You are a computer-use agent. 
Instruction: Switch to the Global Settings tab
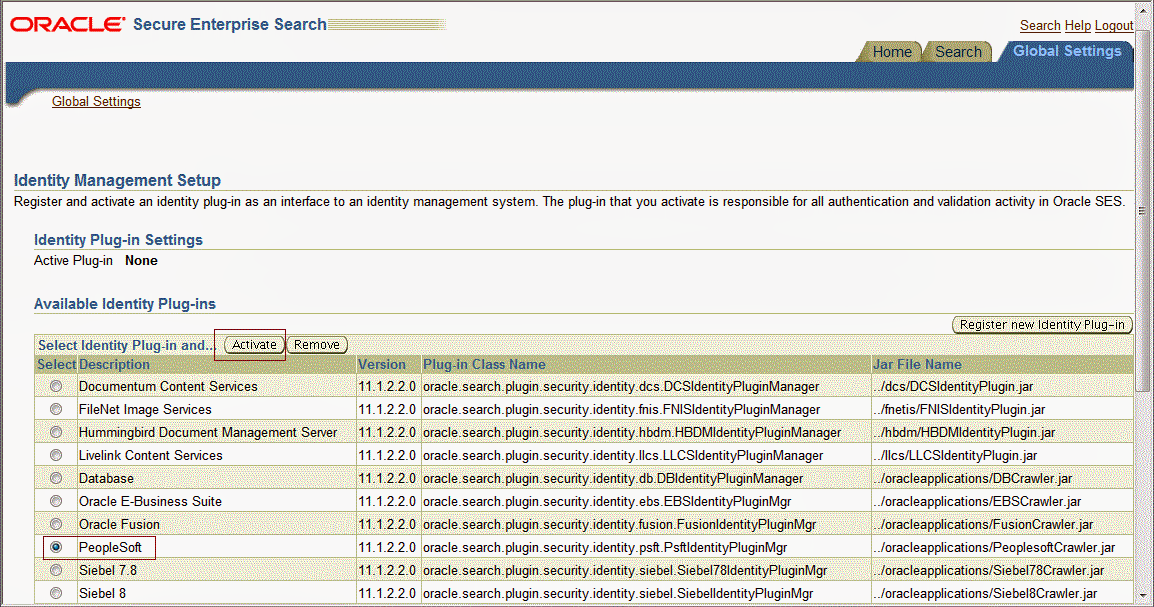[1066, 51]
